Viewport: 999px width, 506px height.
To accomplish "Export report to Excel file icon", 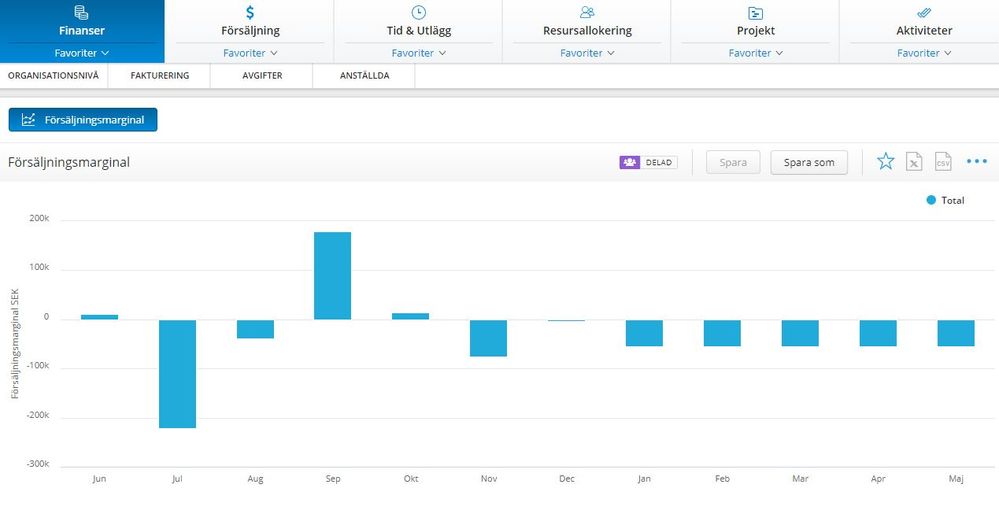I will [x=914, y=162].
